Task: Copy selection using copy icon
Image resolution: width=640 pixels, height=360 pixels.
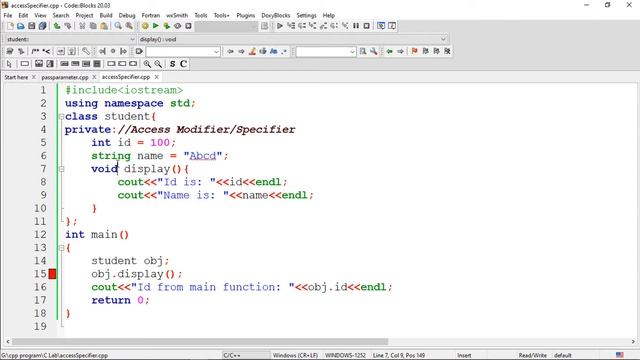Action: (93, 26)
